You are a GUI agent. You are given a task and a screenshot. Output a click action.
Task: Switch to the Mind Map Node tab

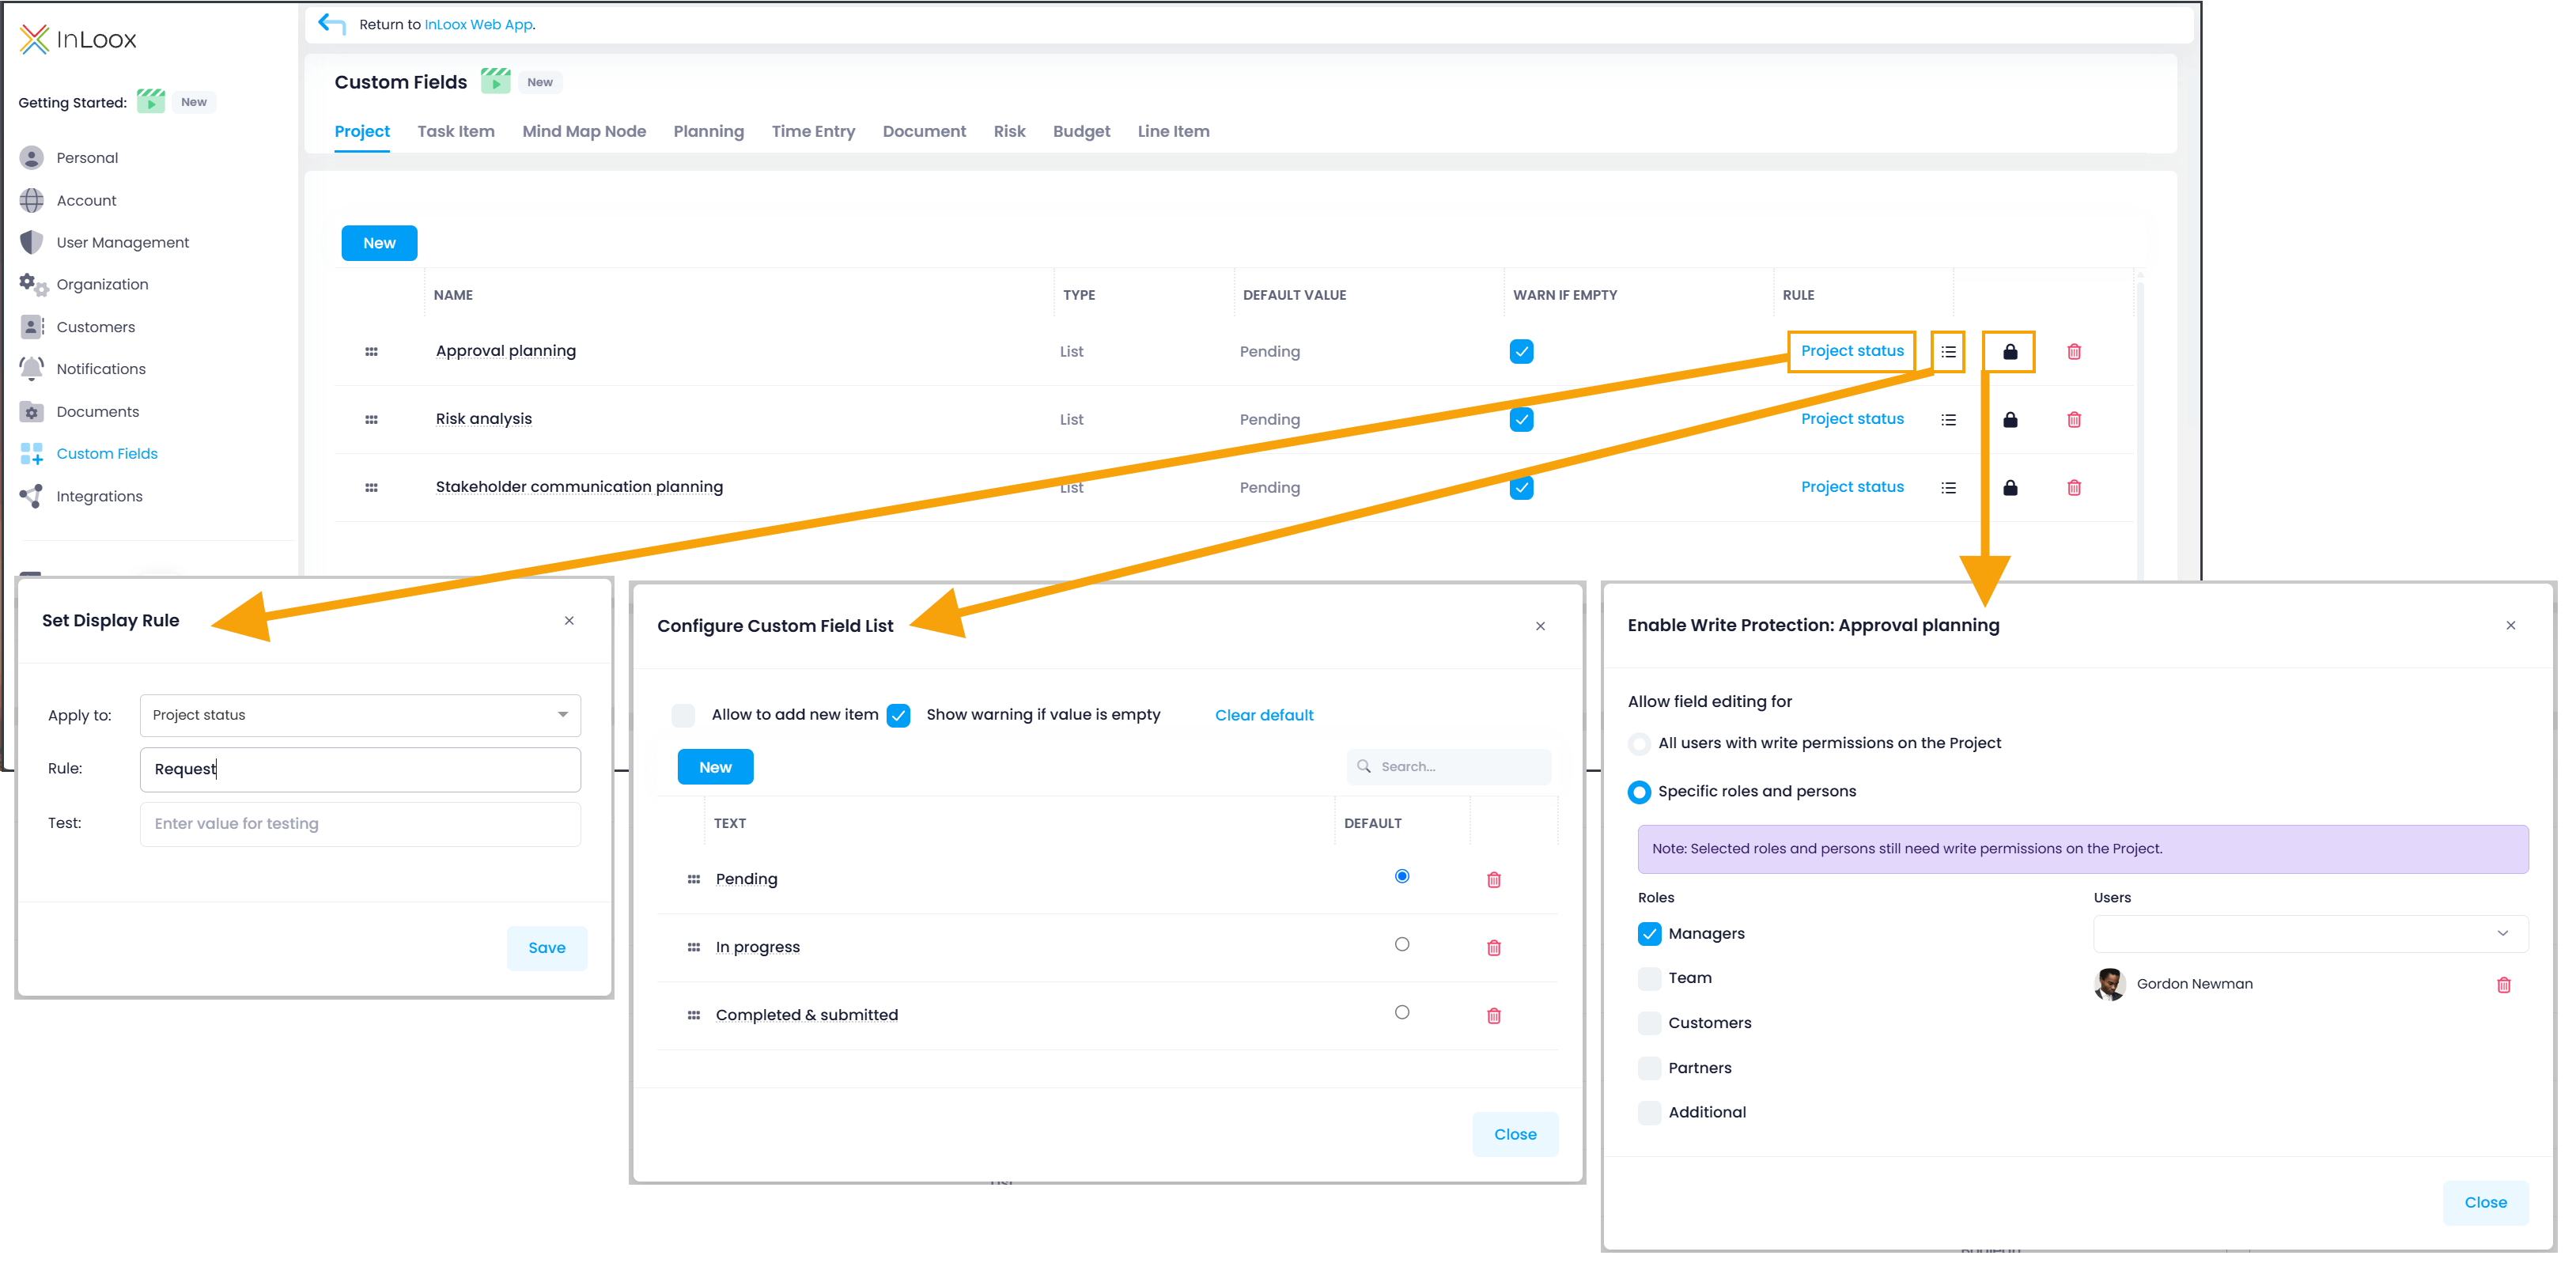(584, 131)
